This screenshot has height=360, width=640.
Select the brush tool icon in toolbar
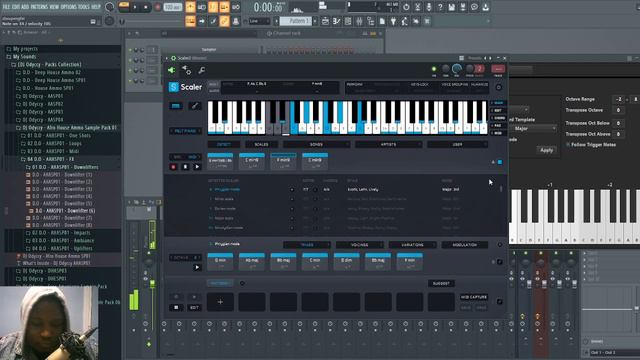pos(213,21)
